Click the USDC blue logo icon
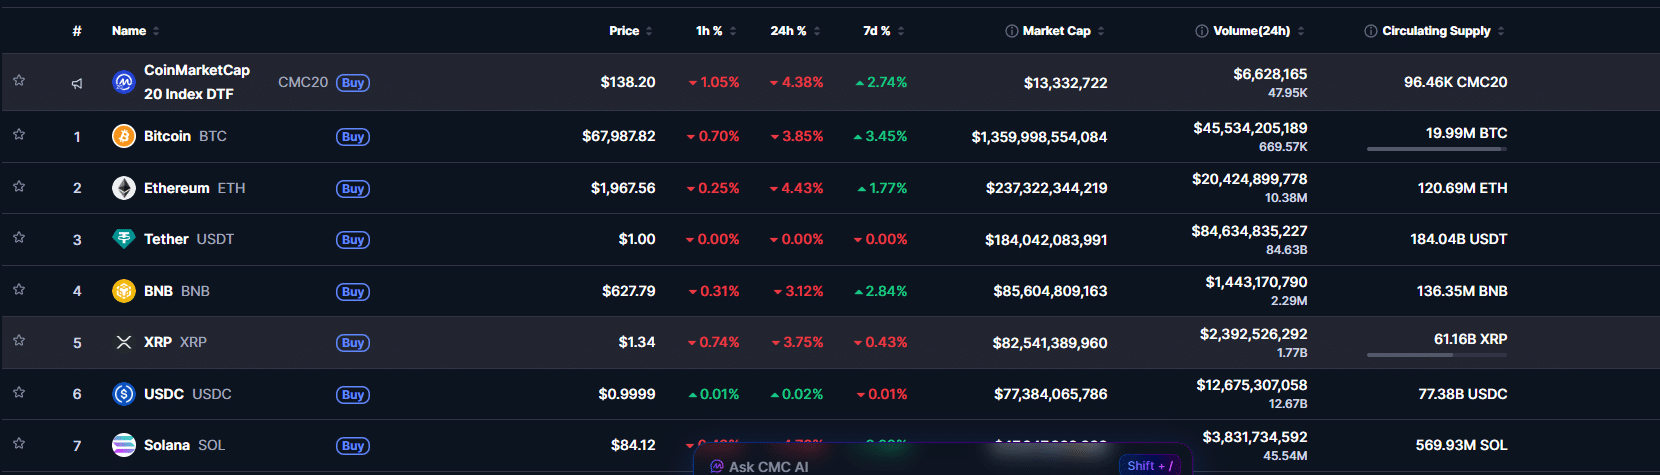 (124, 394)
